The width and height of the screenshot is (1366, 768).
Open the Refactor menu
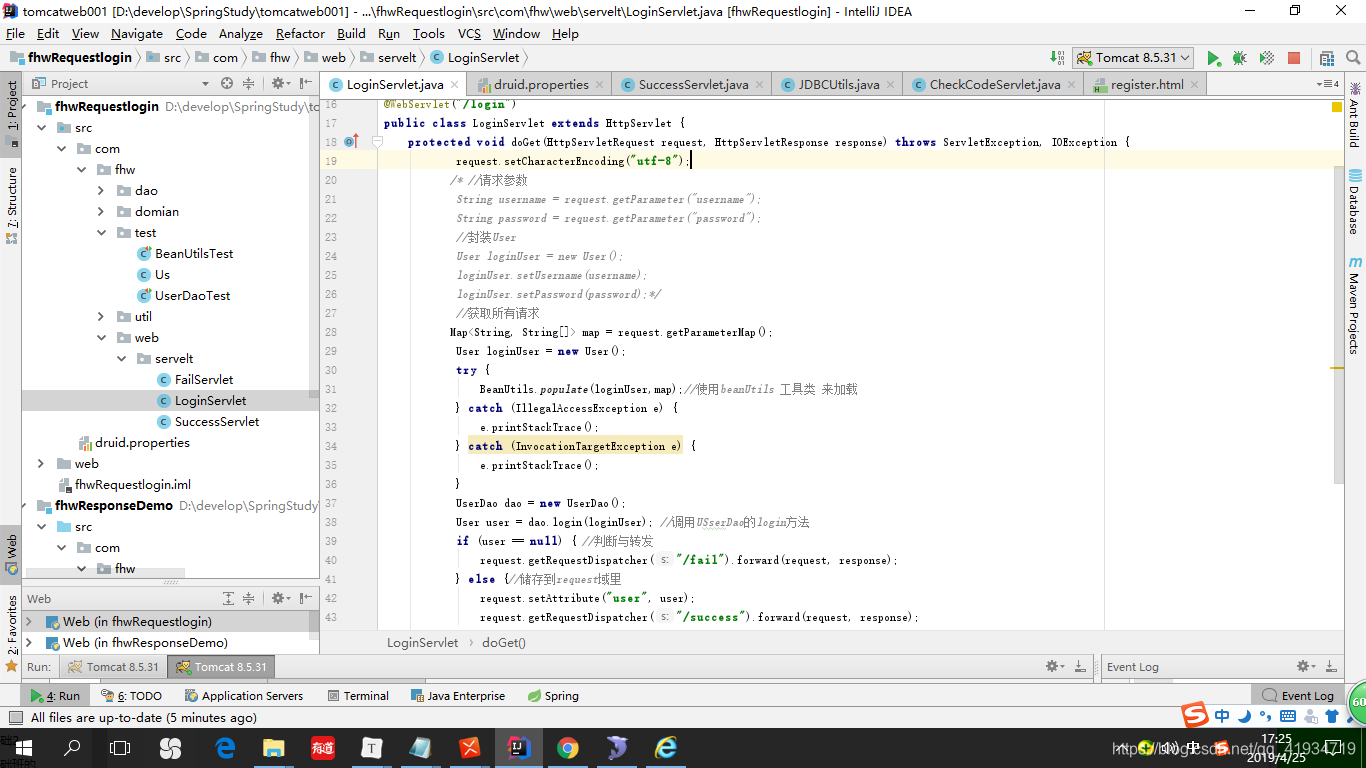tap(300, 33)
